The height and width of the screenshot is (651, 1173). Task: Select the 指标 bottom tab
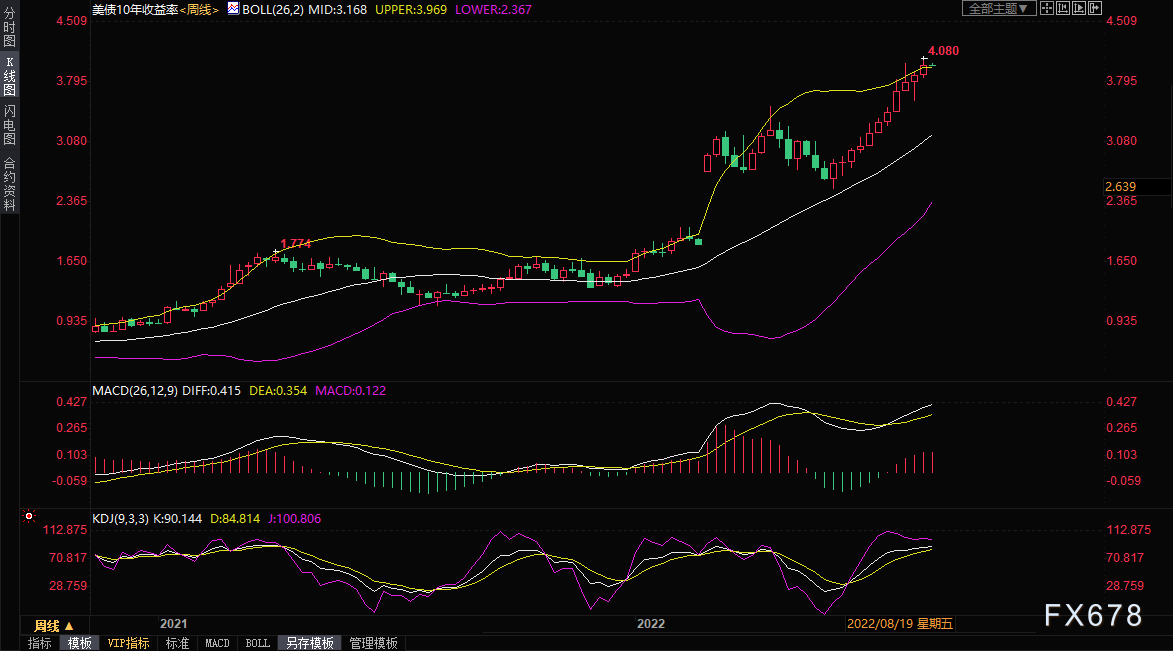pos(40,644)
